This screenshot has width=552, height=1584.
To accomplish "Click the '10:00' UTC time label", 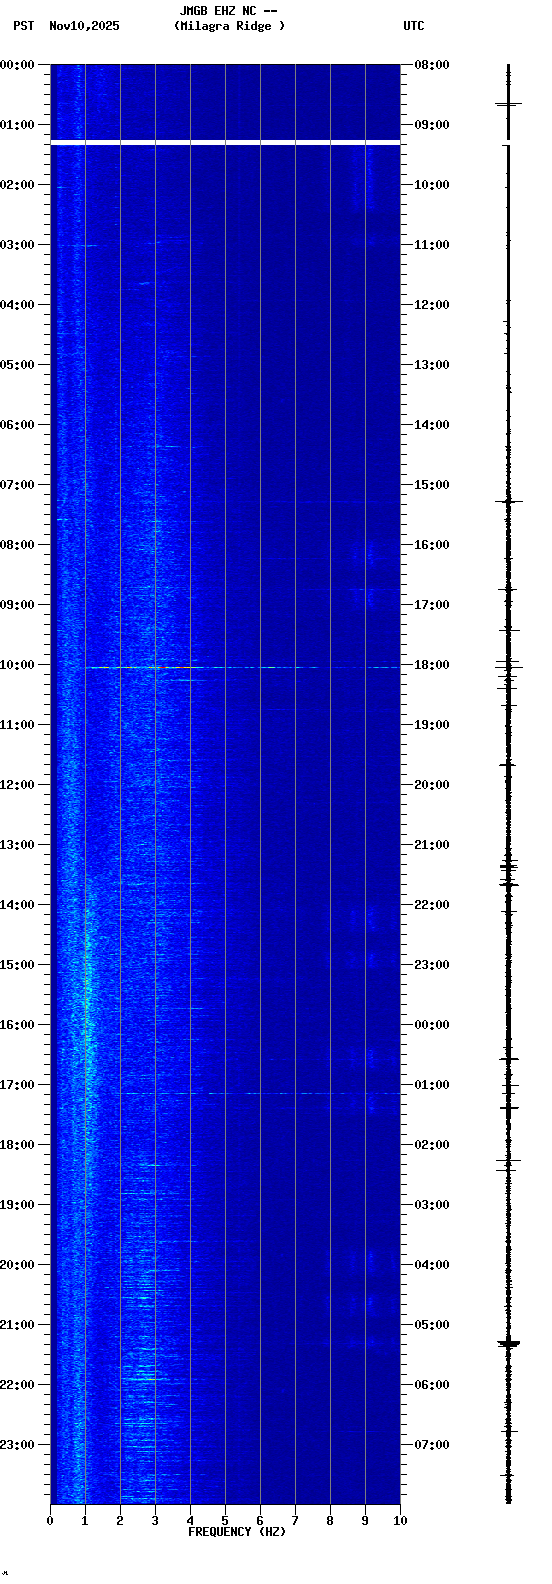I will point(432,185).
